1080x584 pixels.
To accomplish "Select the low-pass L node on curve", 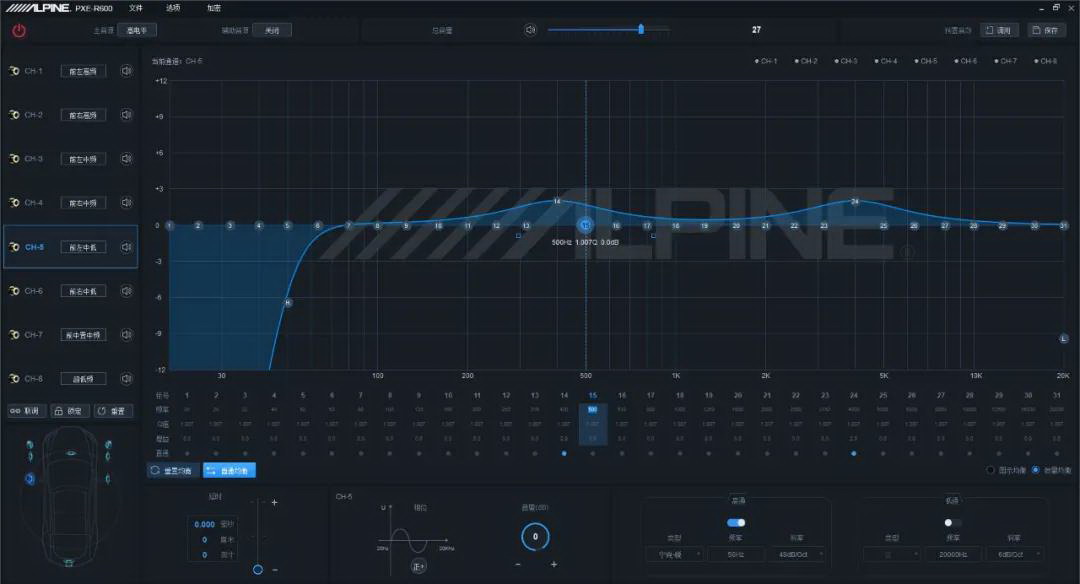I will point(1063,338).
